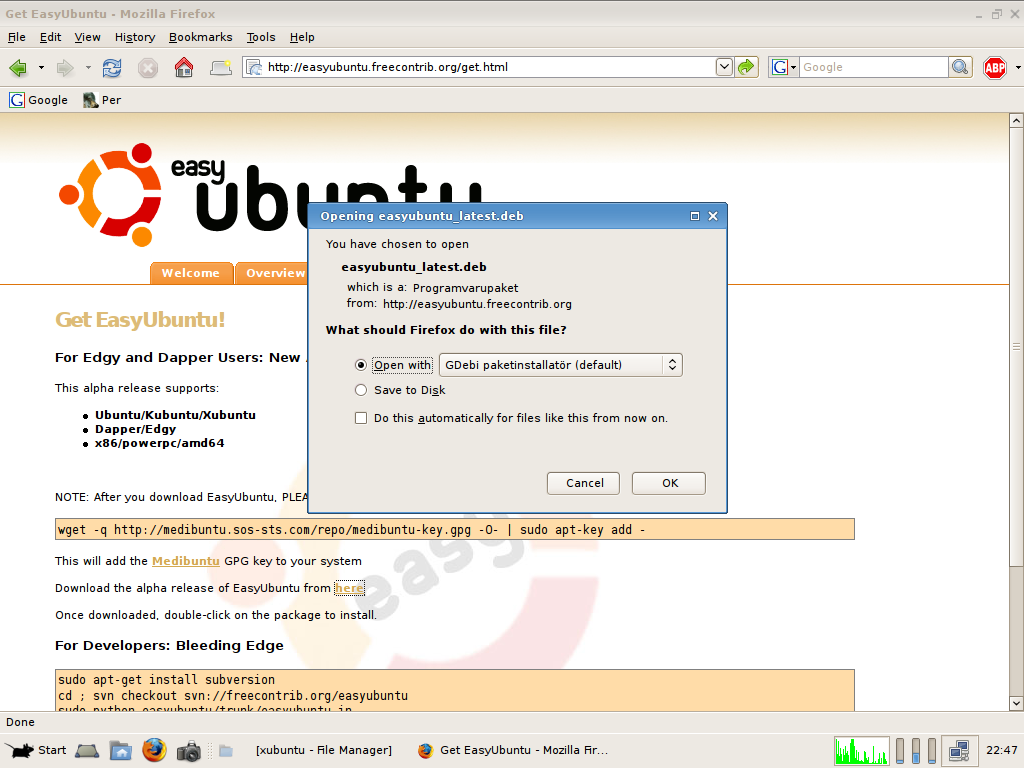Open the File menu

[16, 37]
